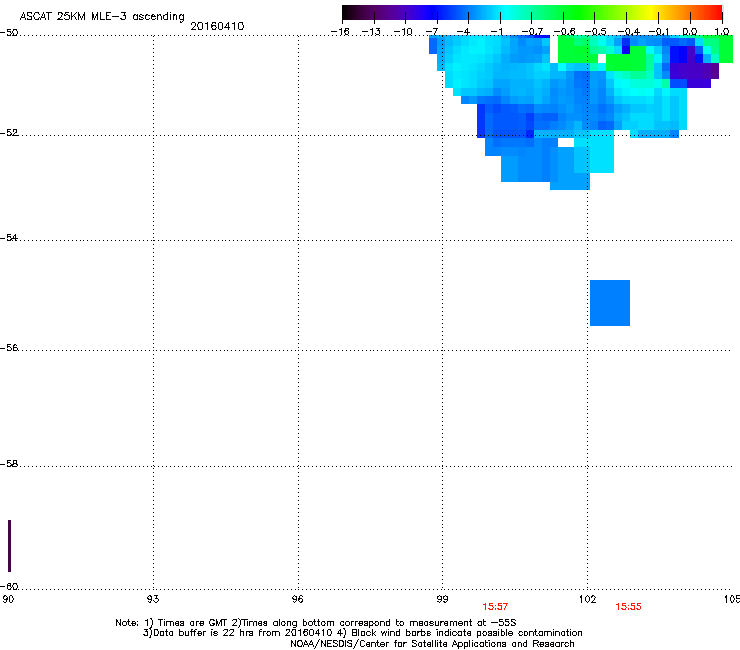Click the title 'ASCAT 25KM MLE-3 ascending'

[102, 16]
